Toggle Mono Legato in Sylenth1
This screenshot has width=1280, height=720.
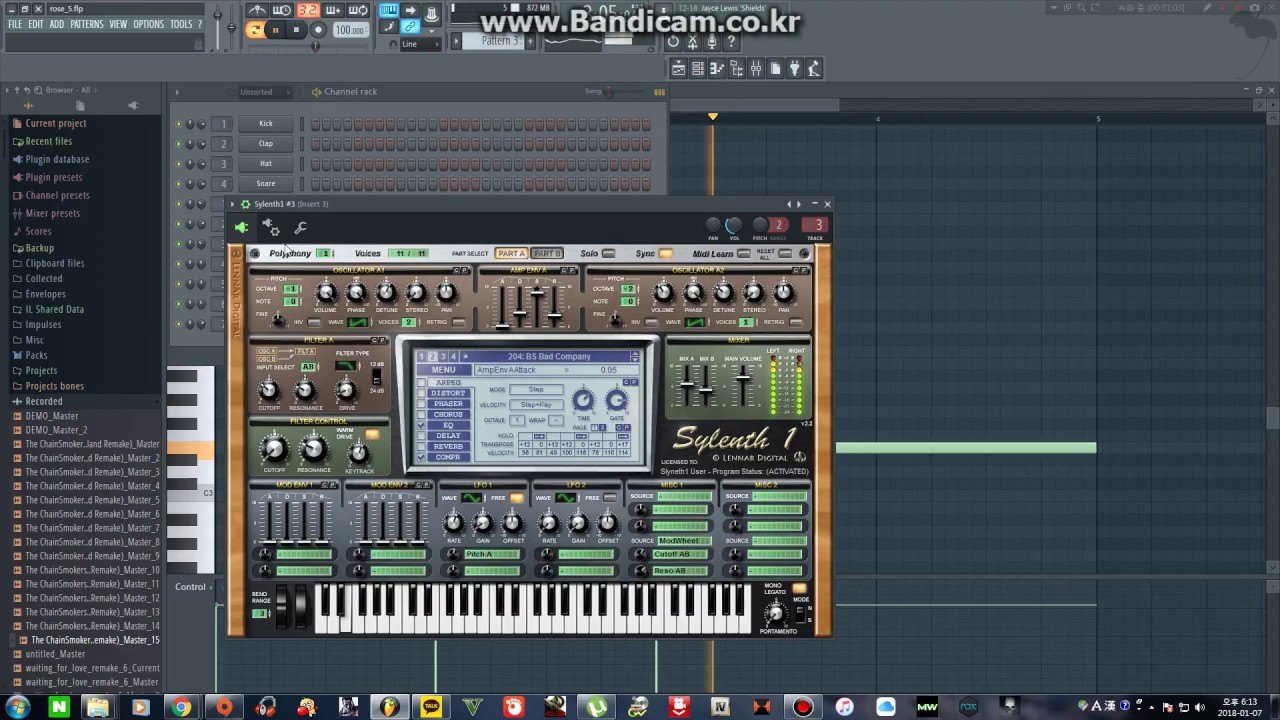pyautogui.click(x=799, y=588)
